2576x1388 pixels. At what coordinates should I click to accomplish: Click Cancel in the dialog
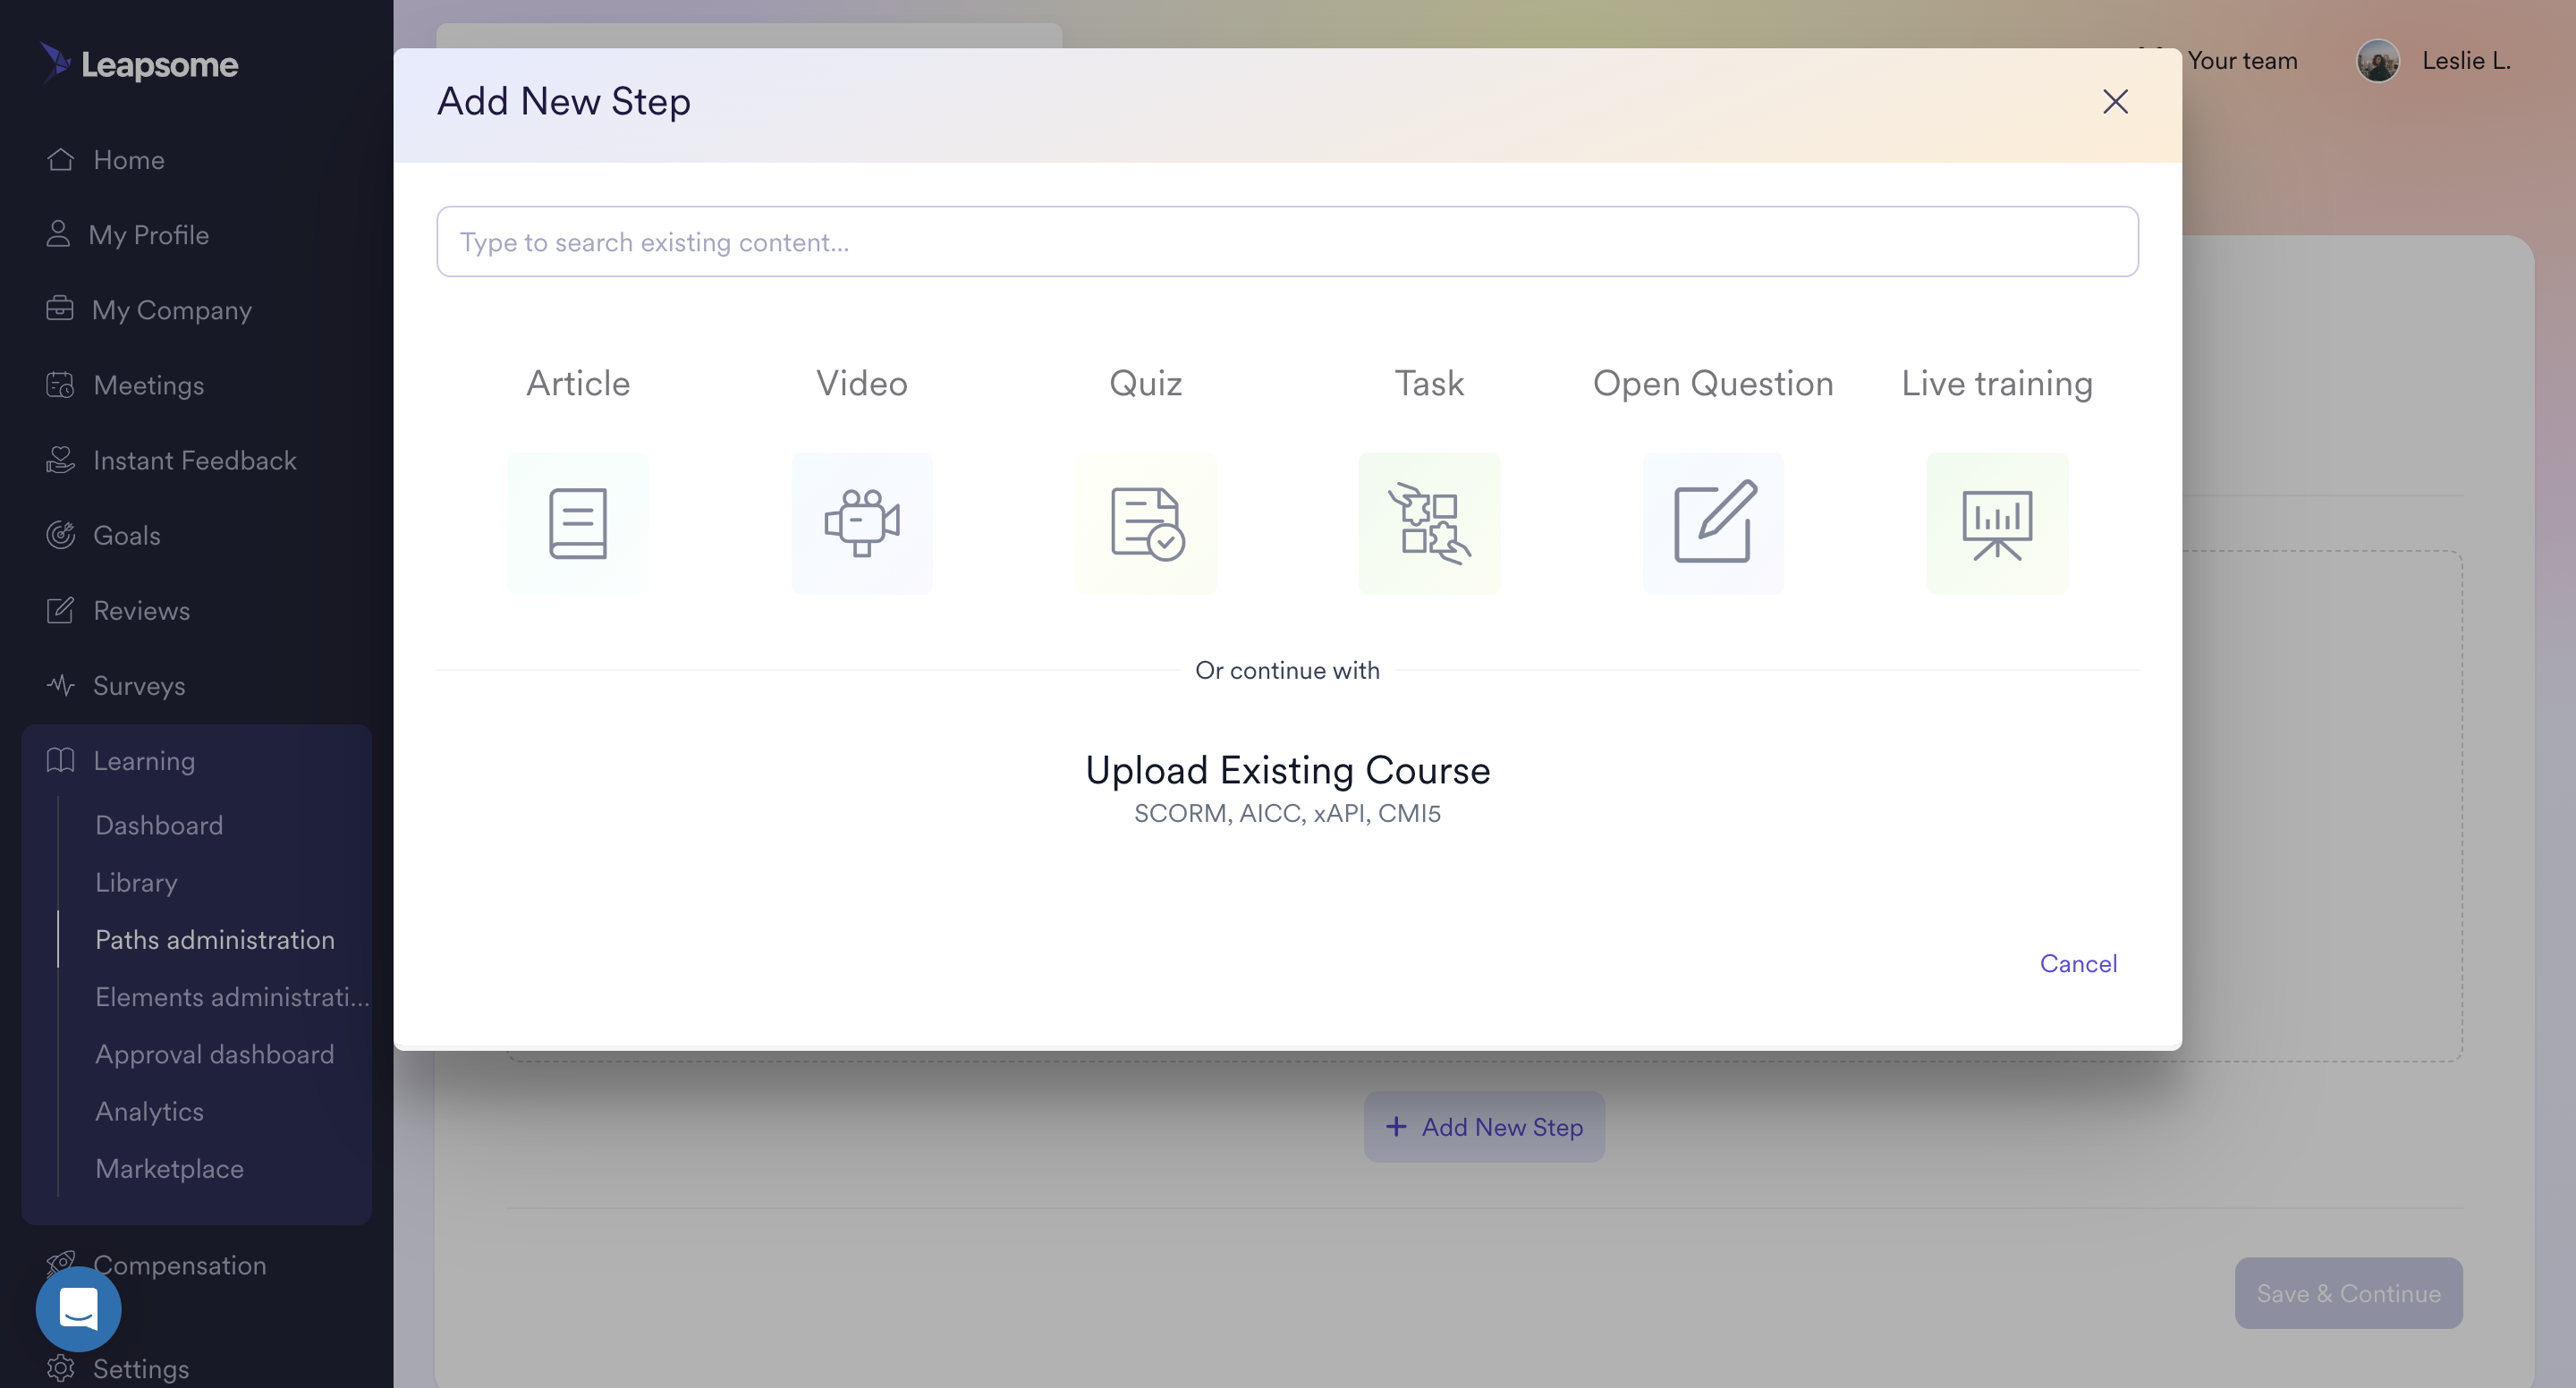tap(2078, 963)
